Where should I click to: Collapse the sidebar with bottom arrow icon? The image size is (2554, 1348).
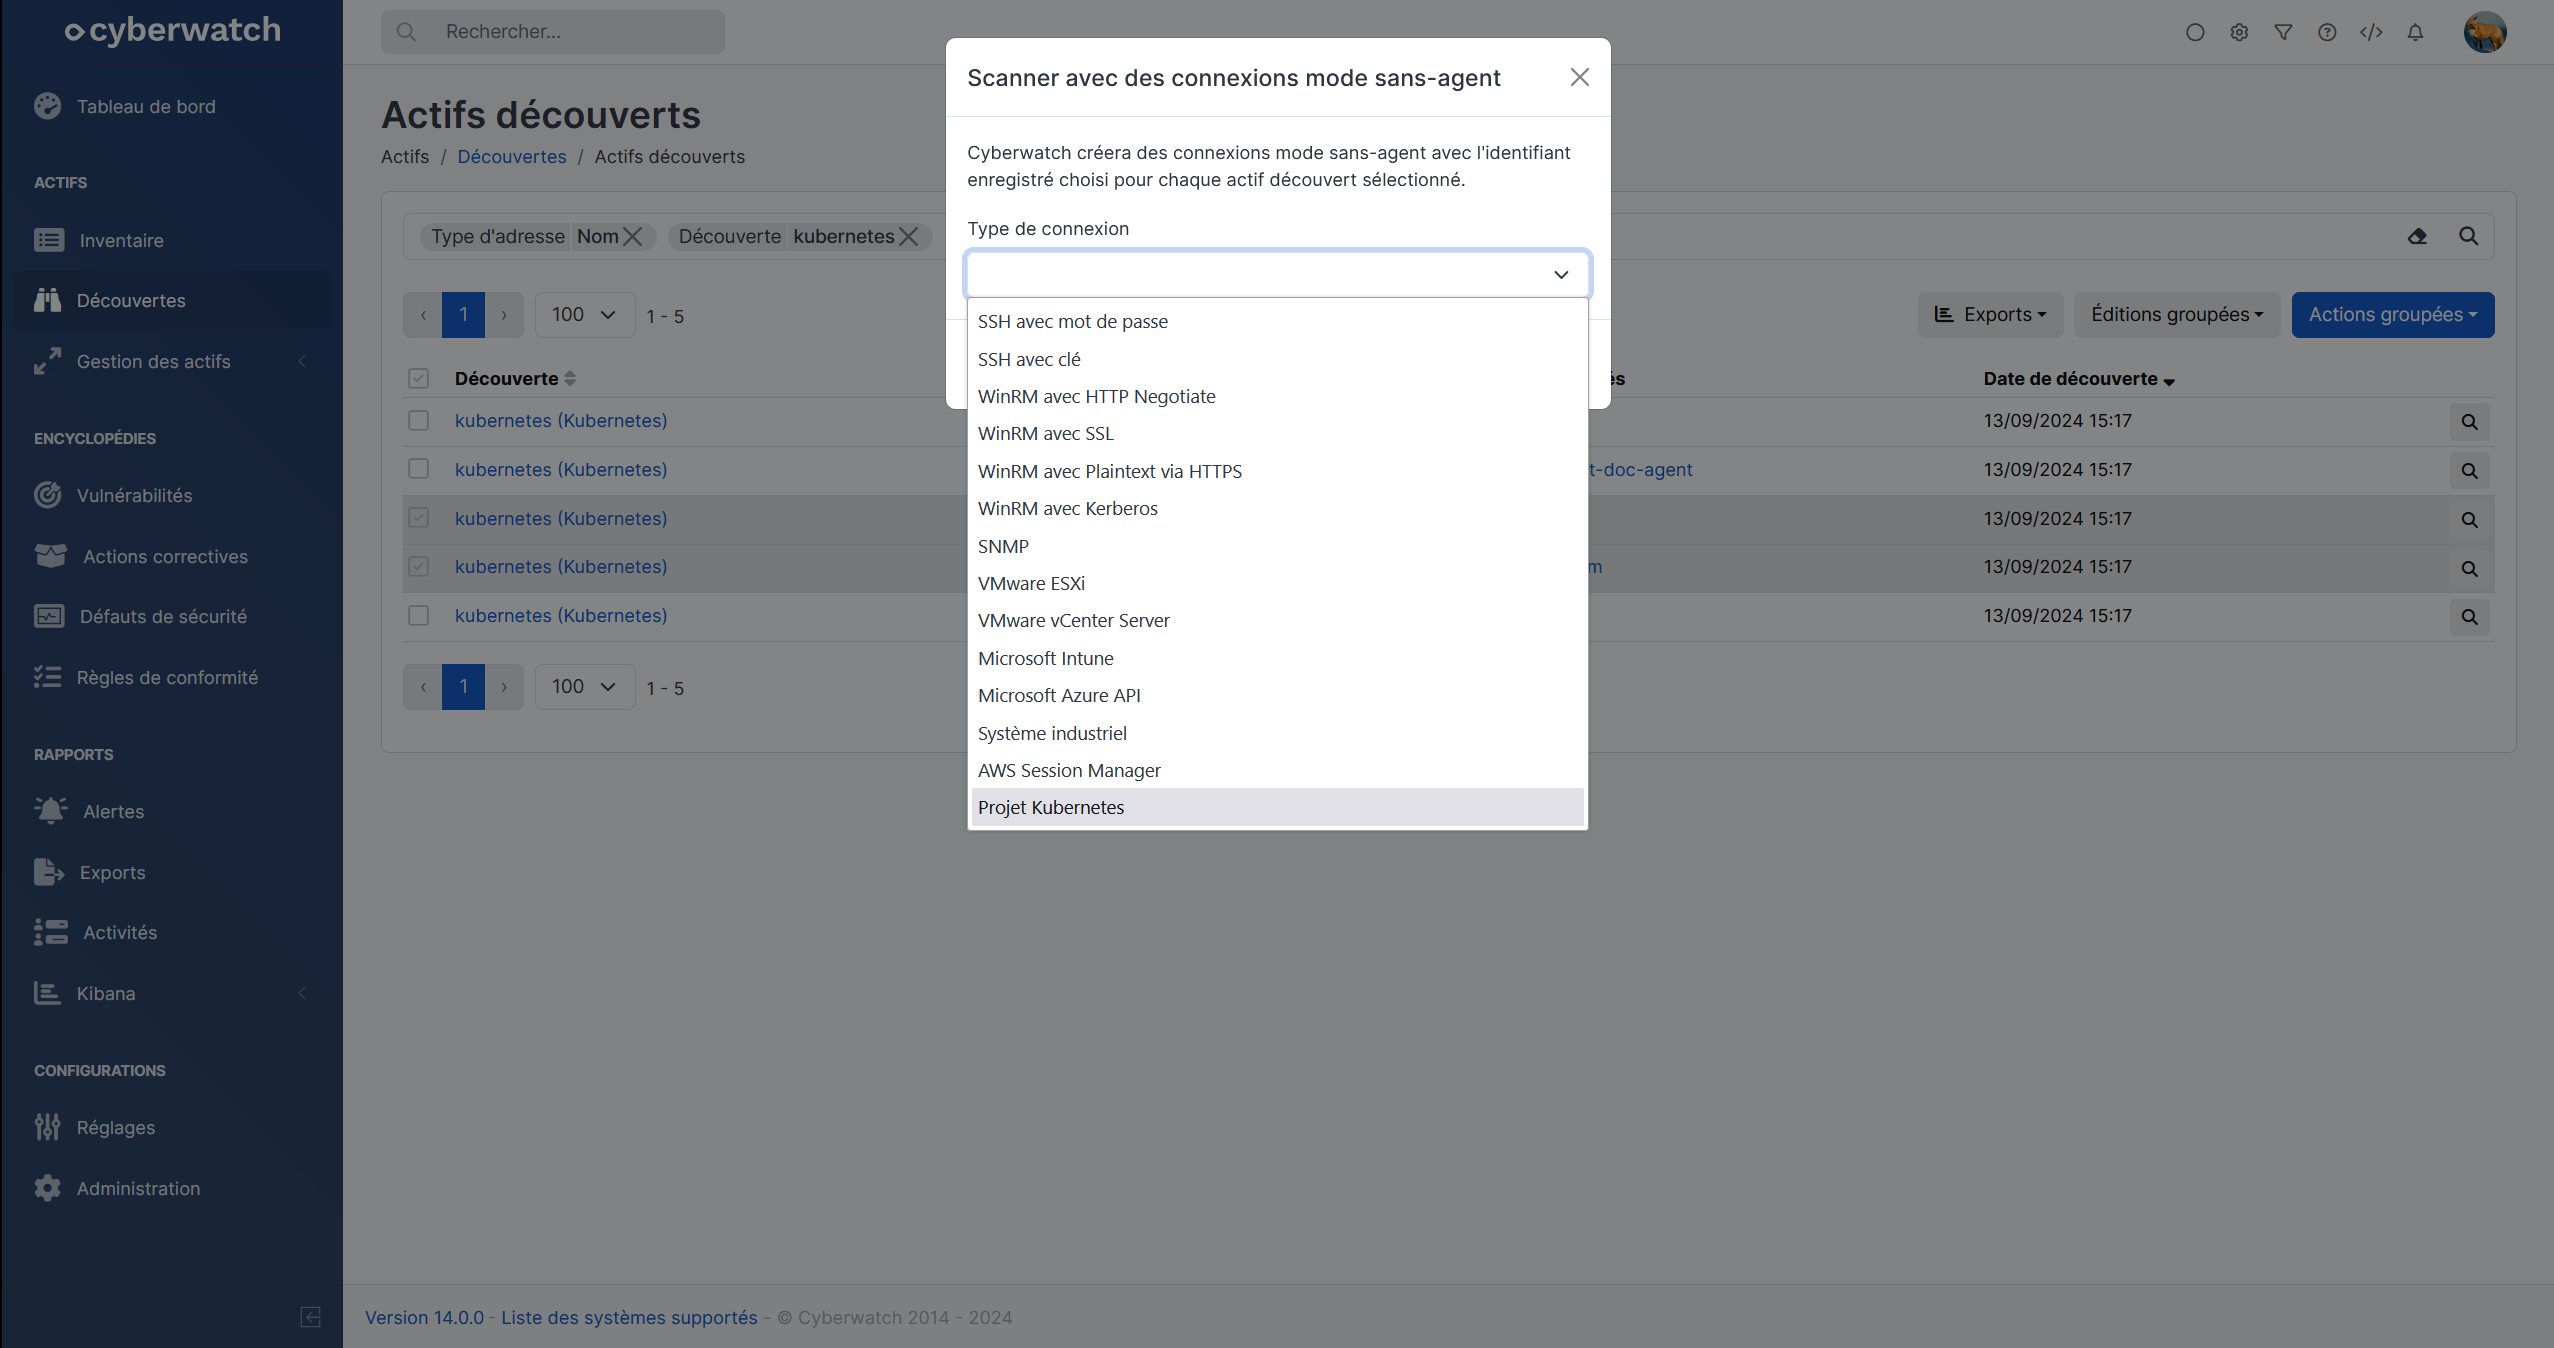[311, 1316]
